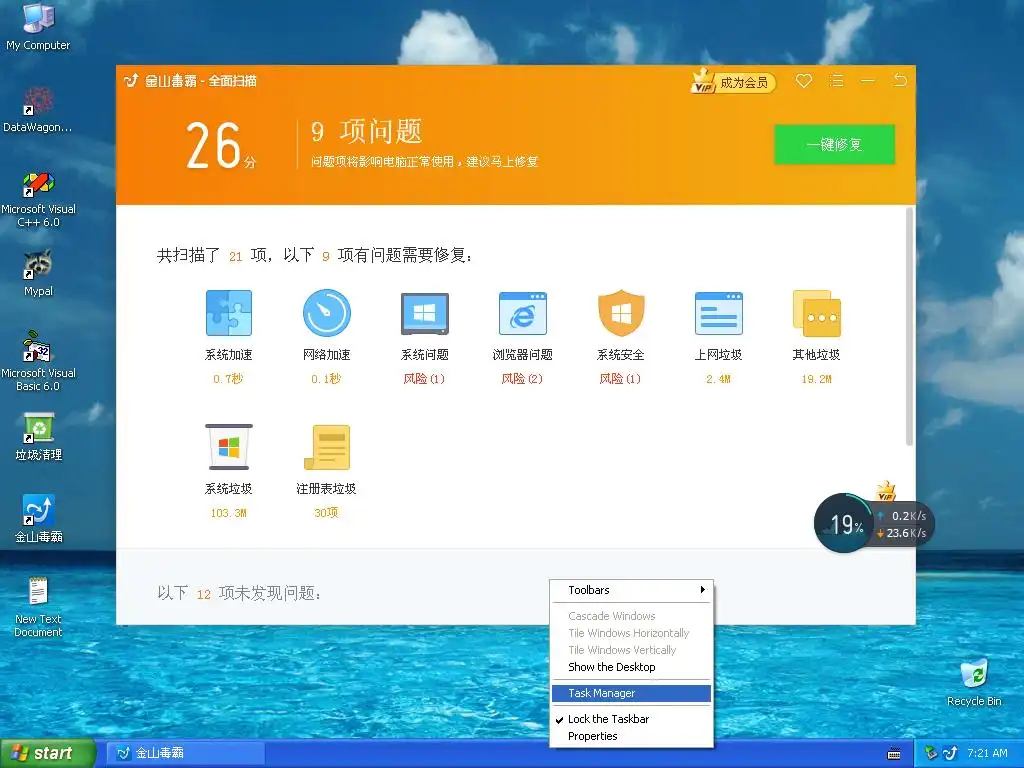Click the grayed Tile Windows Vertically entry
Screen dimensions: 1024x768
tap(632, 650)
